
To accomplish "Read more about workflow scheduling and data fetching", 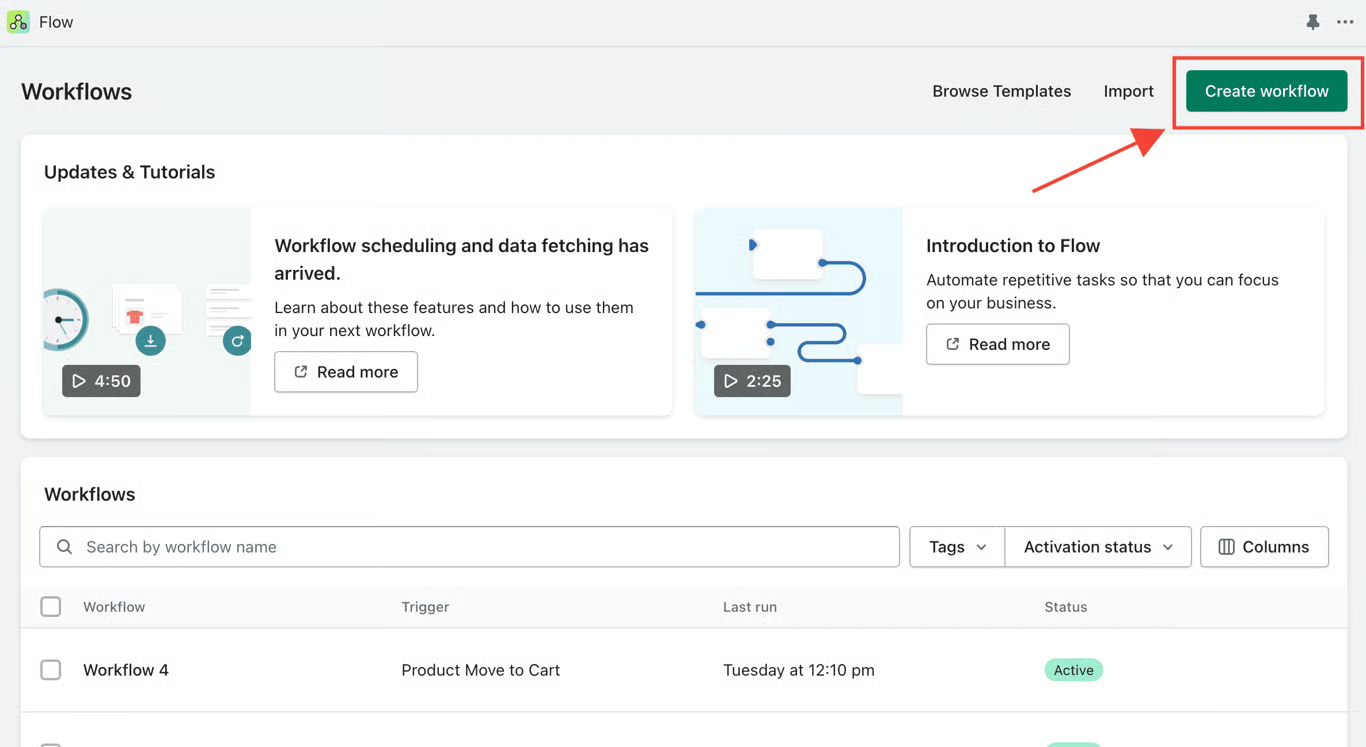I will [x=346, y=372].
